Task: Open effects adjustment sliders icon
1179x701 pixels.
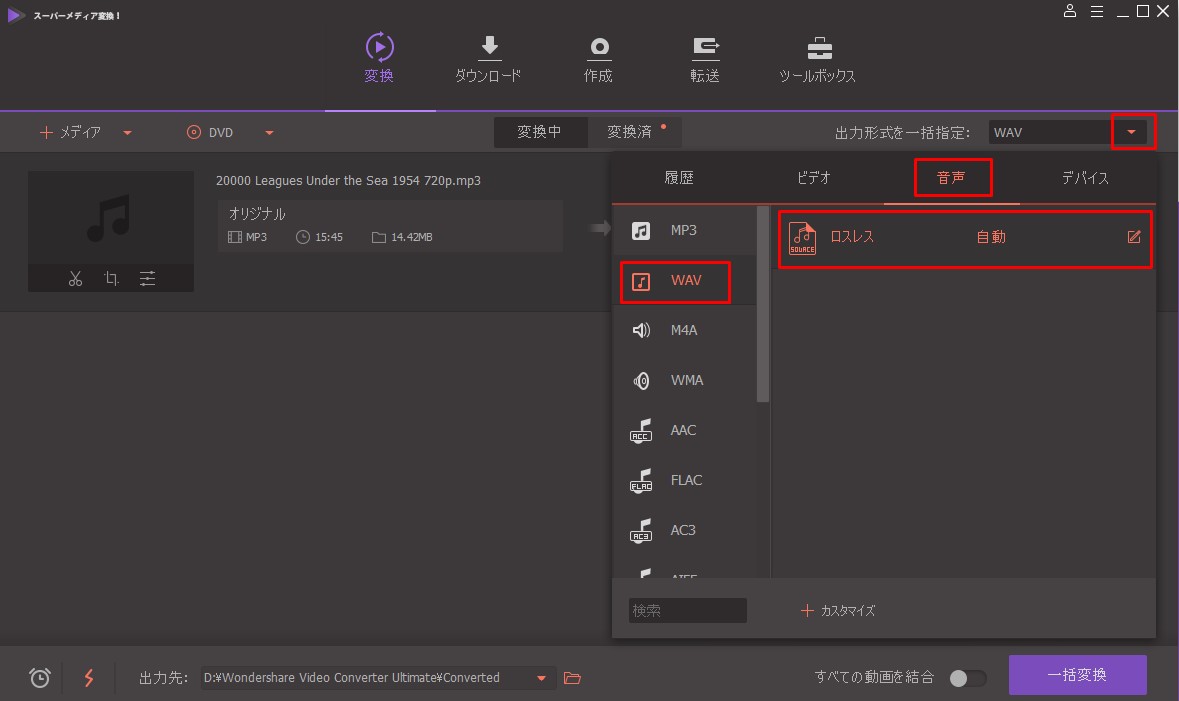Action: click(147, 279)
